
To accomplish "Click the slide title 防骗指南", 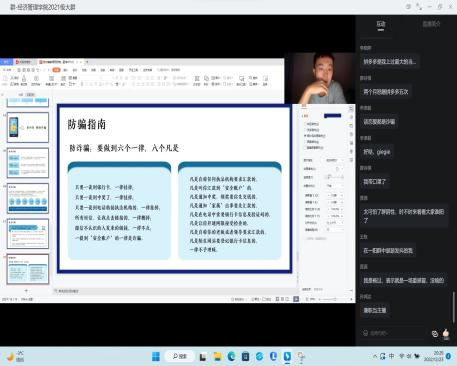I will [x=87, y=124].
